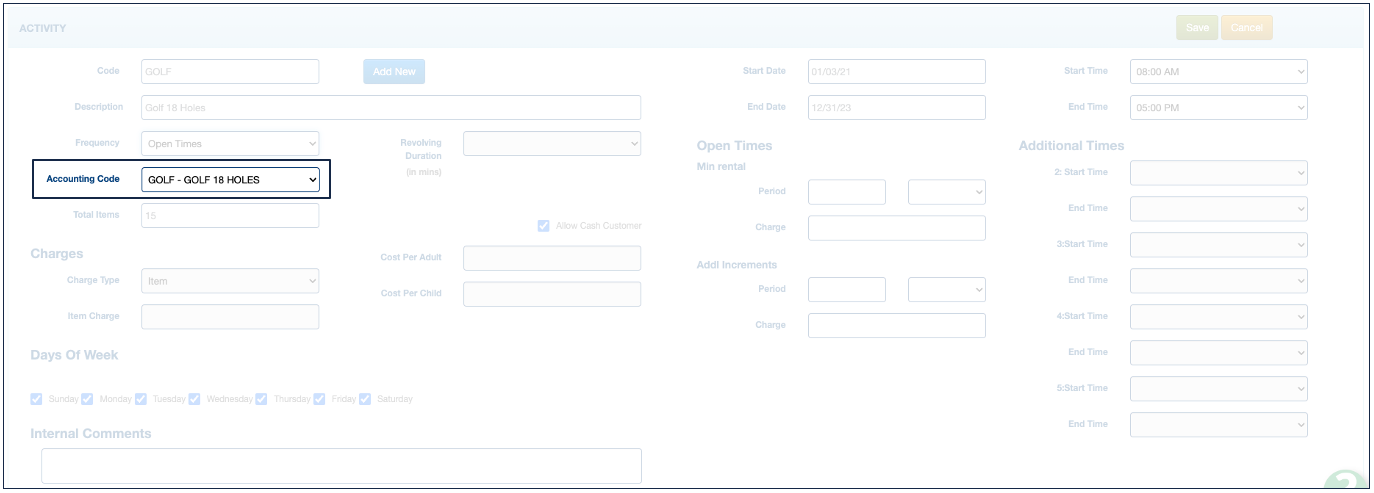Expand the Frequency dropdown
The image size is (1374, 493).
[230, 144]
